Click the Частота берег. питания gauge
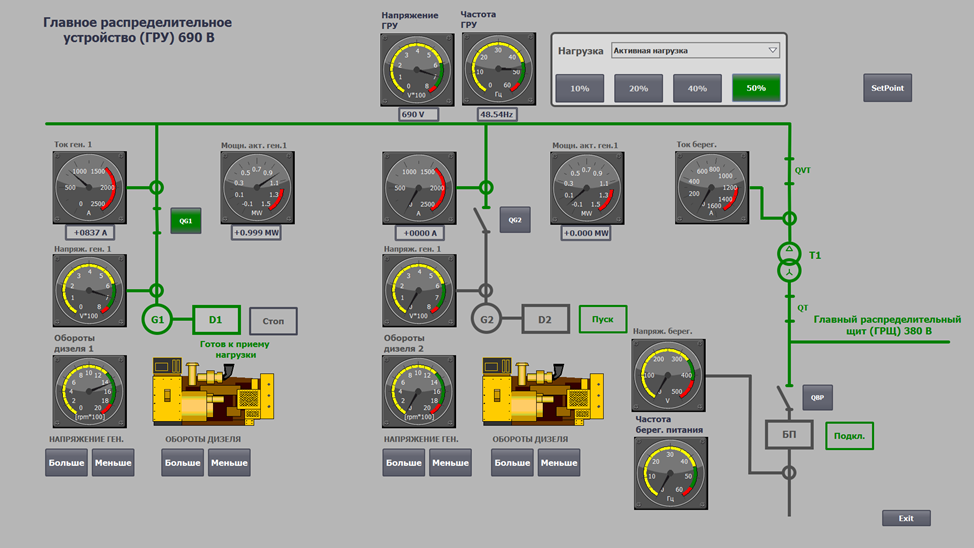Screen dimensions: 974x548 click(671, 473)
